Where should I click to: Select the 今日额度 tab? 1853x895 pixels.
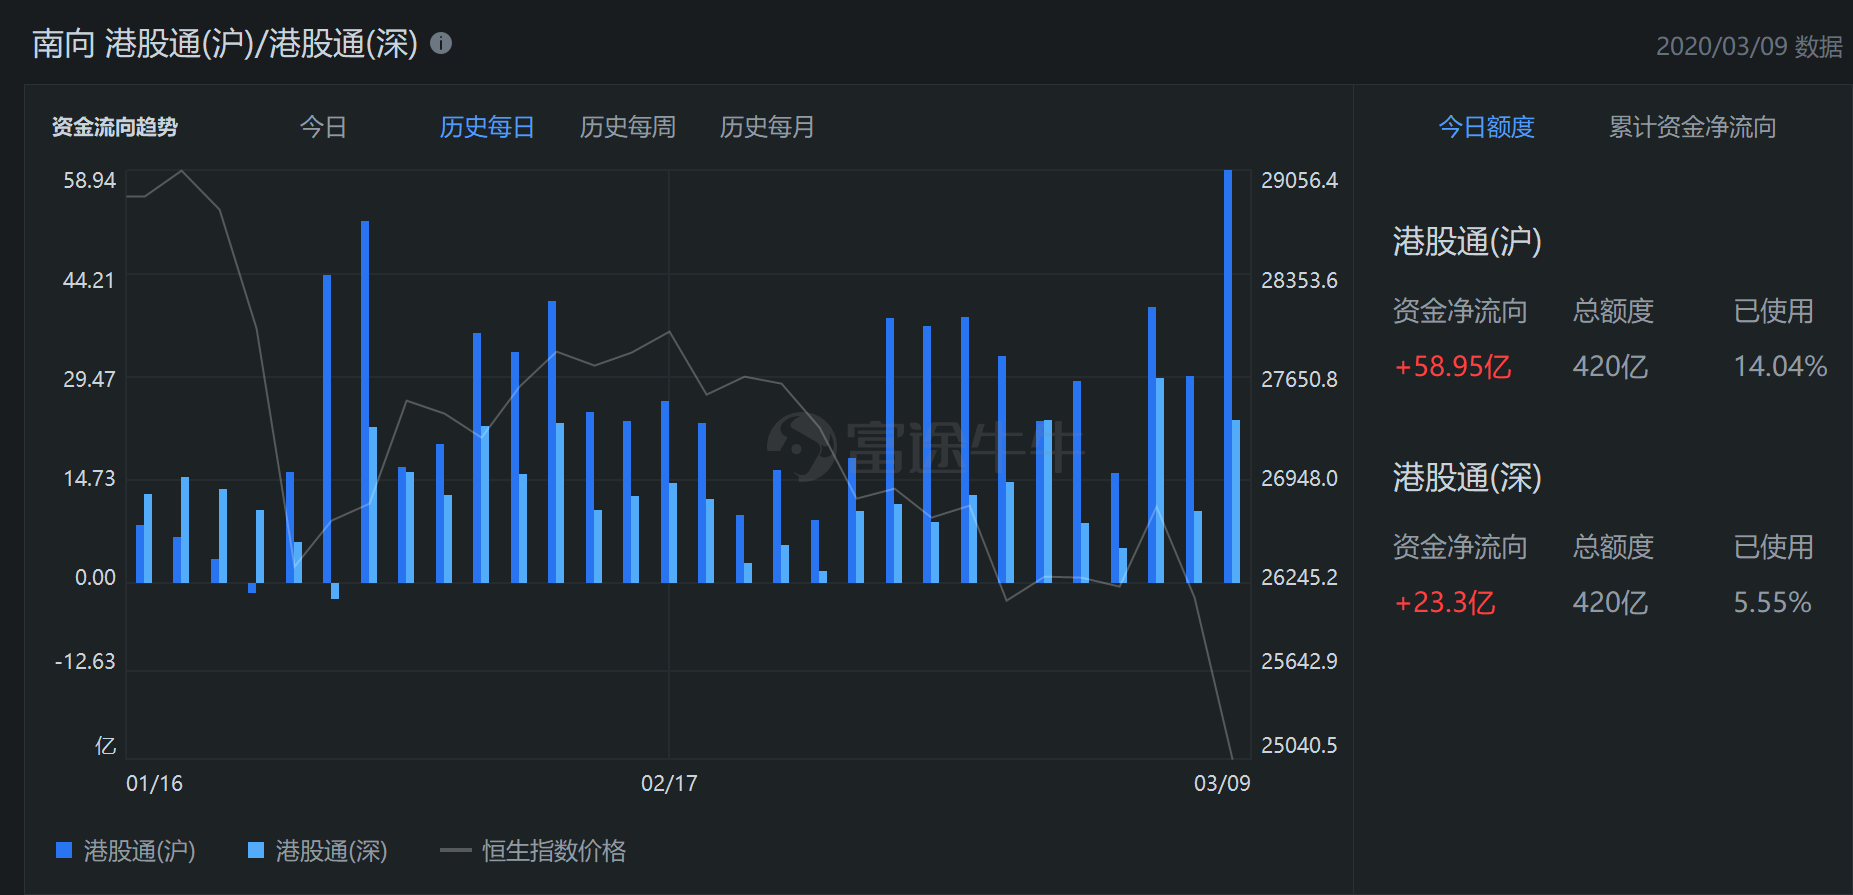tap(1486, 127)
